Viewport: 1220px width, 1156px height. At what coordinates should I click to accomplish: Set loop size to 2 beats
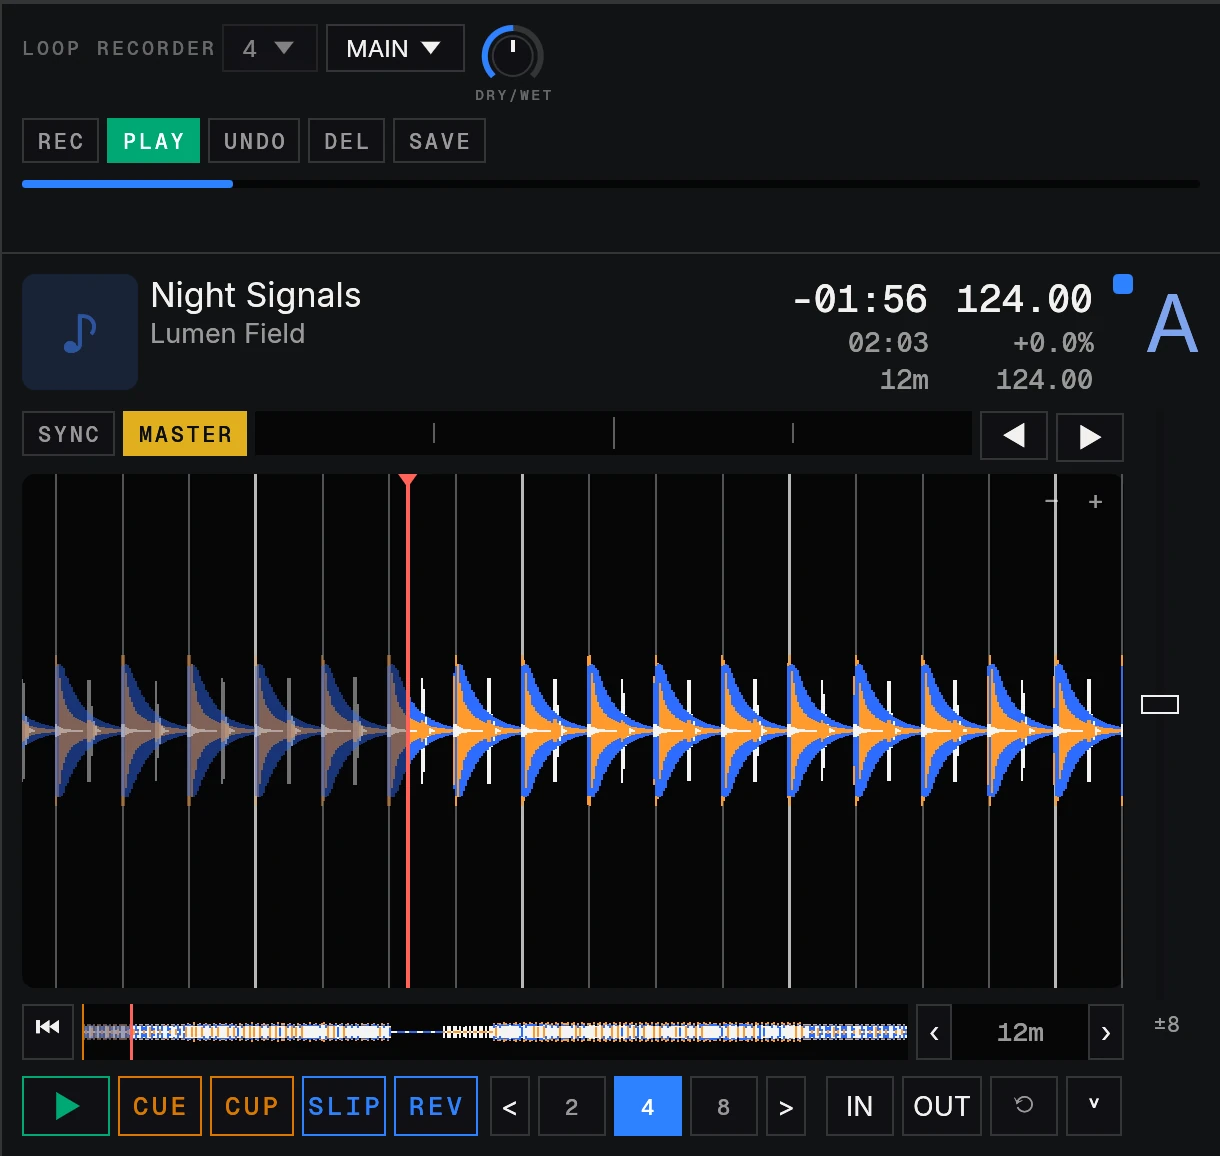[572, 1107]
